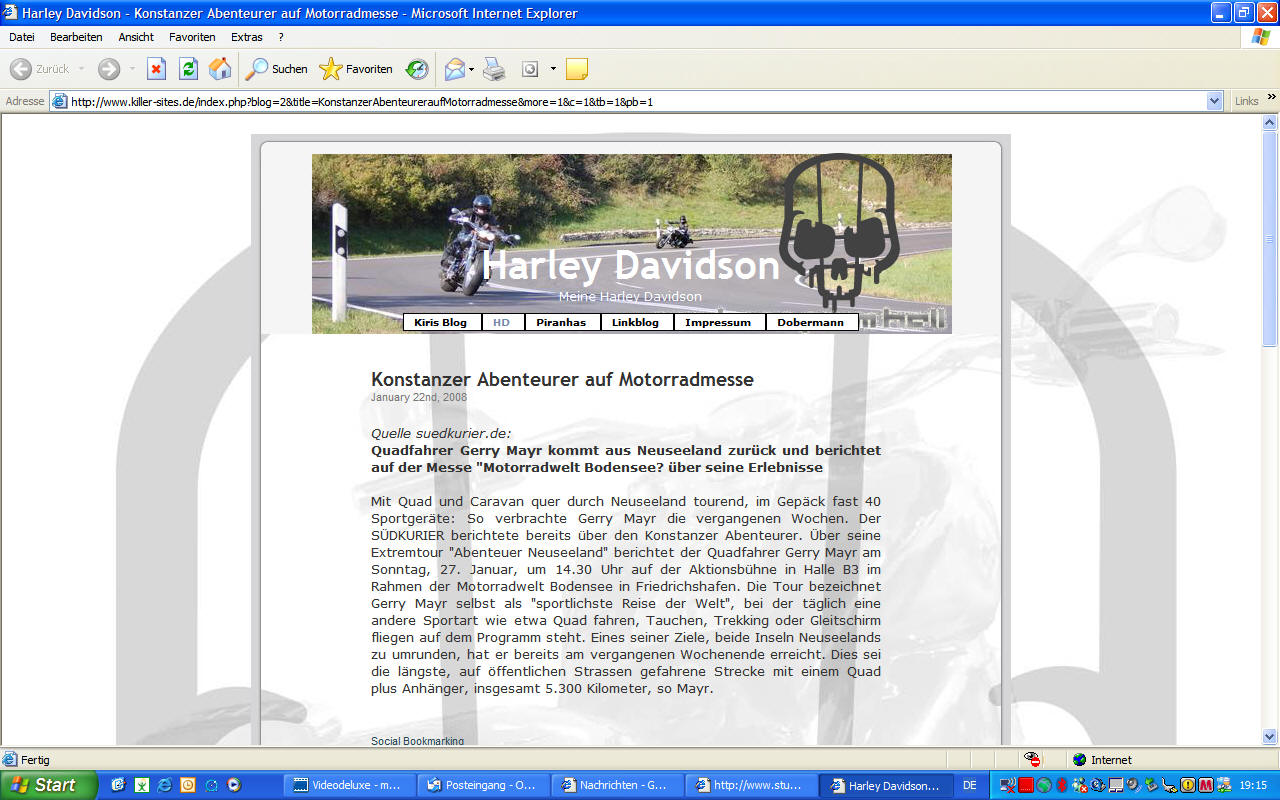Viewport: 1280px width, 800px height.
Task: Click the date January 22nd, 2008
Action: pyautogui.click(x=419, y=397)
